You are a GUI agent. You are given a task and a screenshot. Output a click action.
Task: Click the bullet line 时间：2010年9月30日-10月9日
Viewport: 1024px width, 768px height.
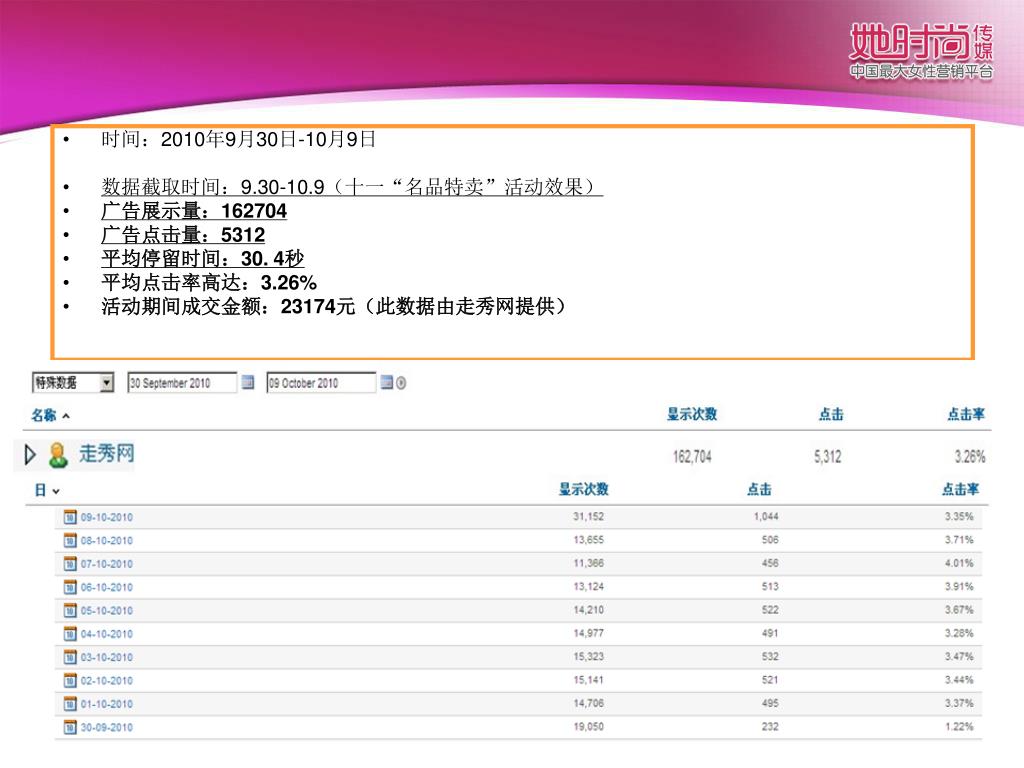coord(238,139)
